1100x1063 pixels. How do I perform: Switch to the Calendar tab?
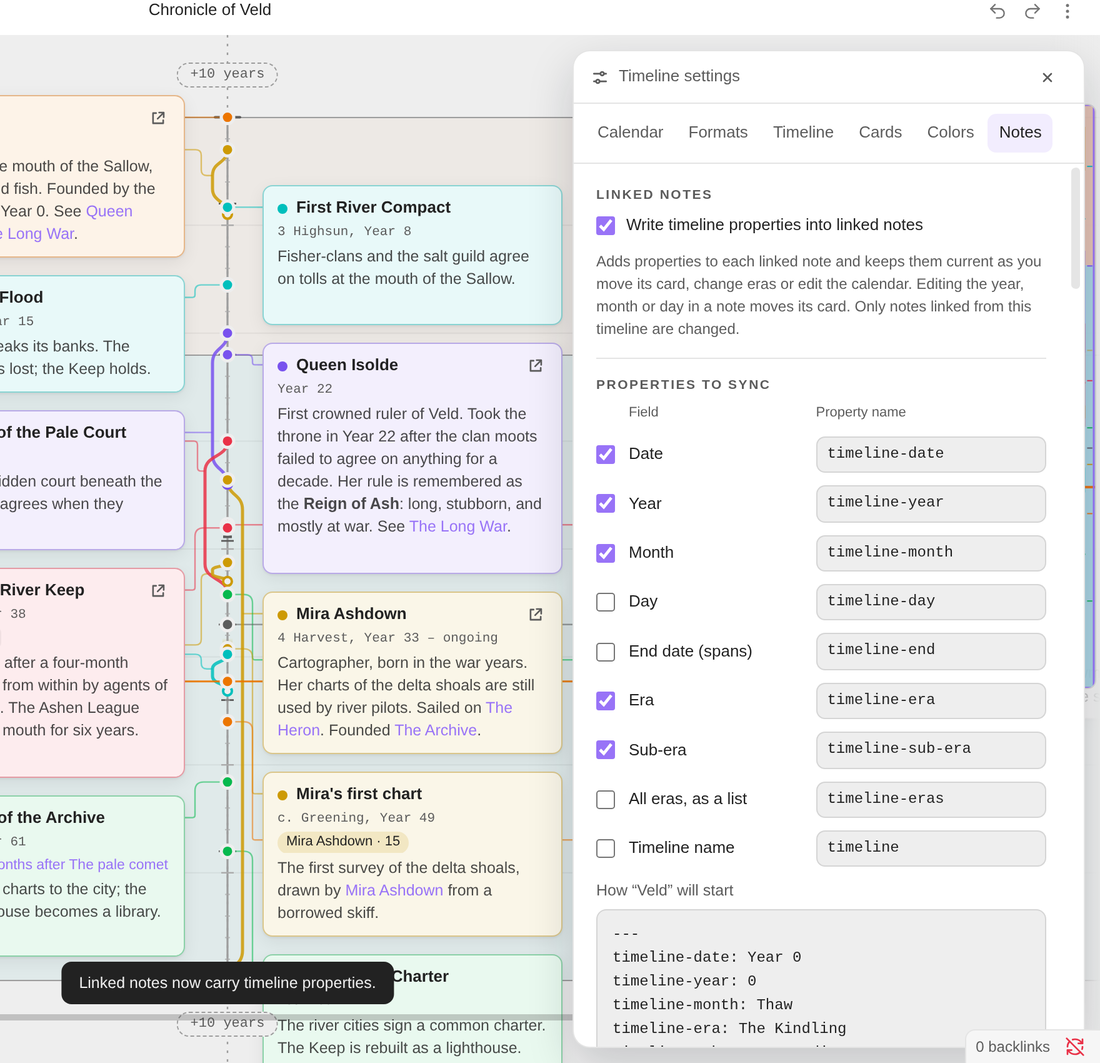630,133
